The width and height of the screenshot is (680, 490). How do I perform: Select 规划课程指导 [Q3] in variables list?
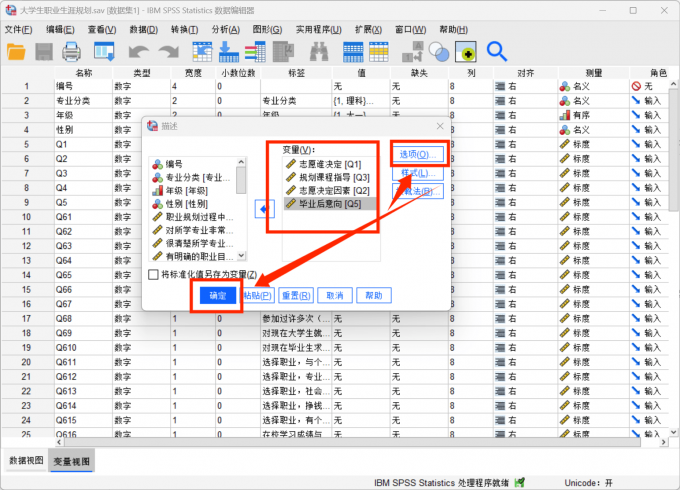[x=330, y=177]
